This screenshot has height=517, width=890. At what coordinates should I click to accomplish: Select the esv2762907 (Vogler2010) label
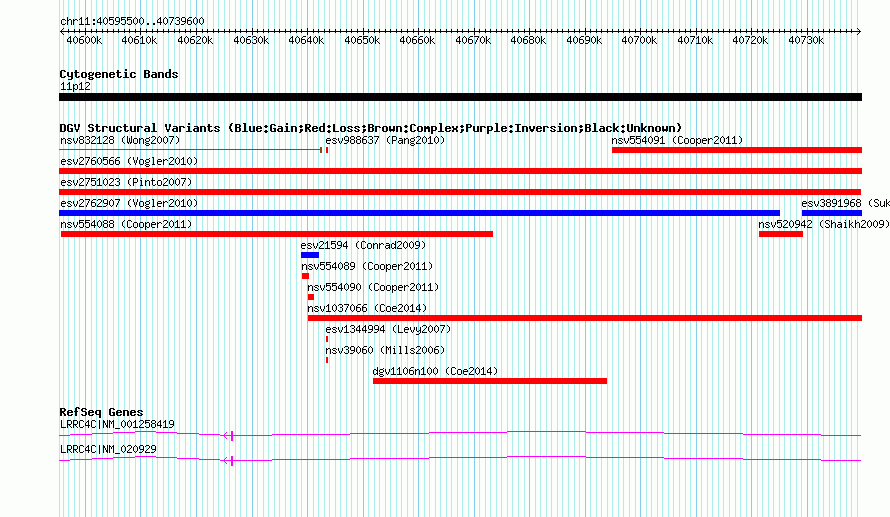point(129,203)
